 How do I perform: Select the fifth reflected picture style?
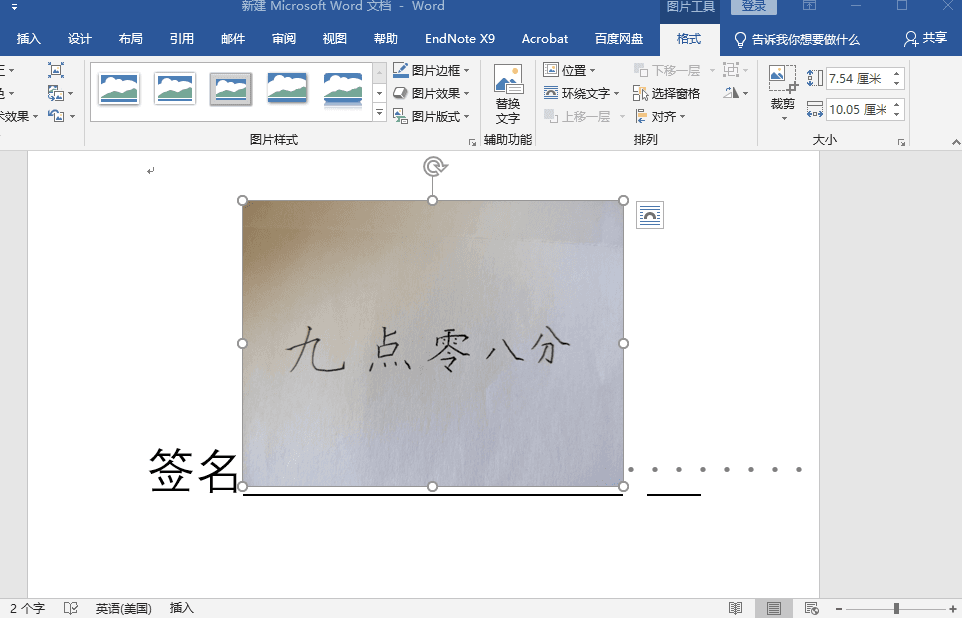pos(343,90)
